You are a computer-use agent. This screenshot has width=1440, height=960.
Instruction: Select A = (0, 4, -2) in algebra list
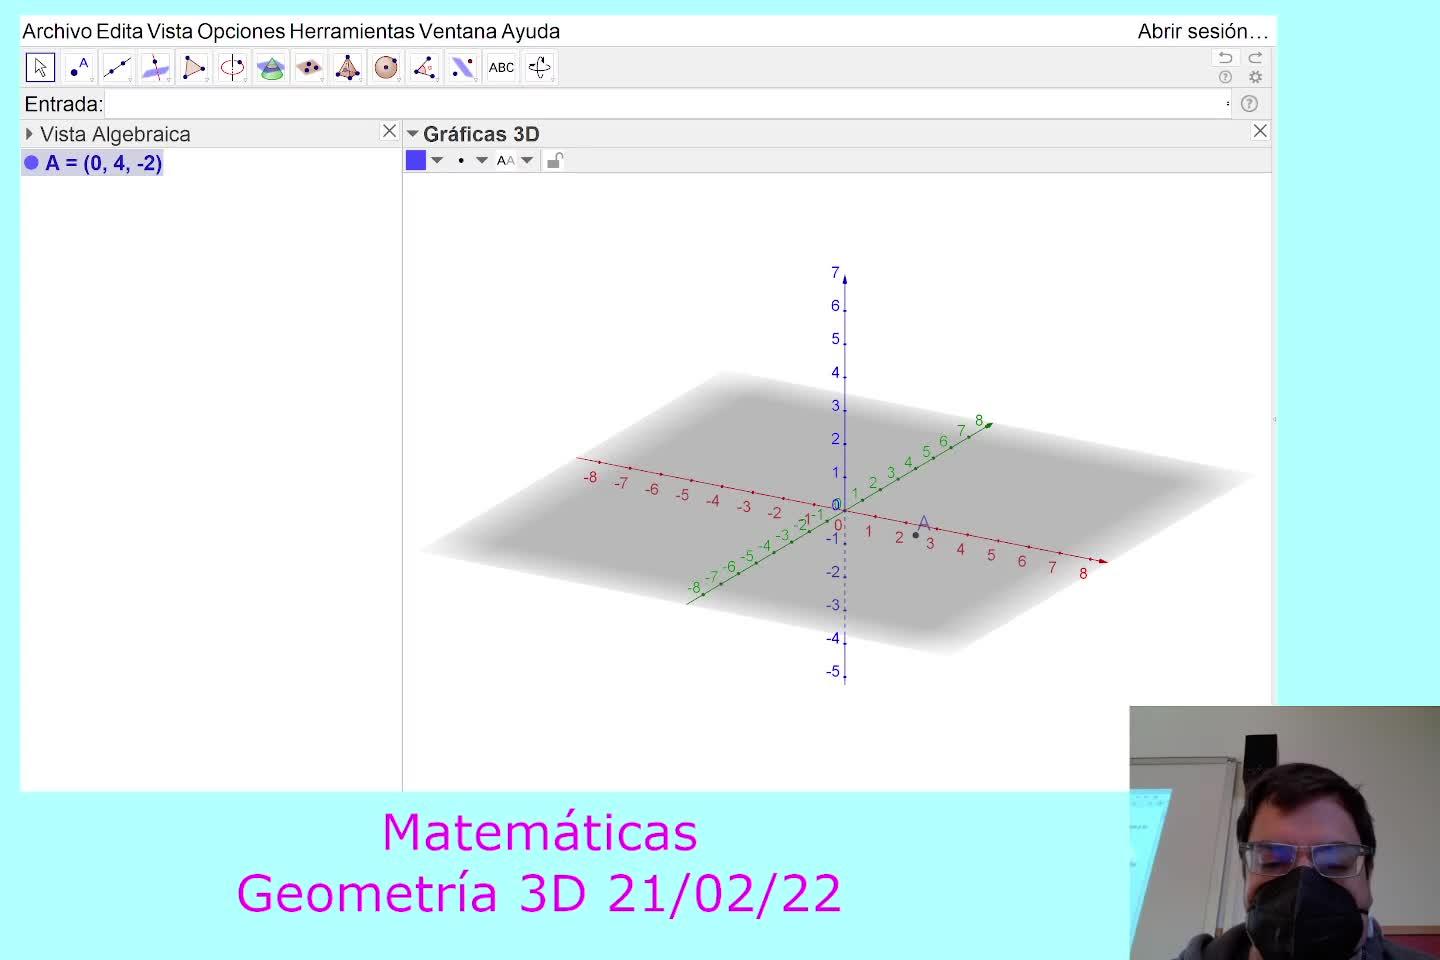(103, 163)
